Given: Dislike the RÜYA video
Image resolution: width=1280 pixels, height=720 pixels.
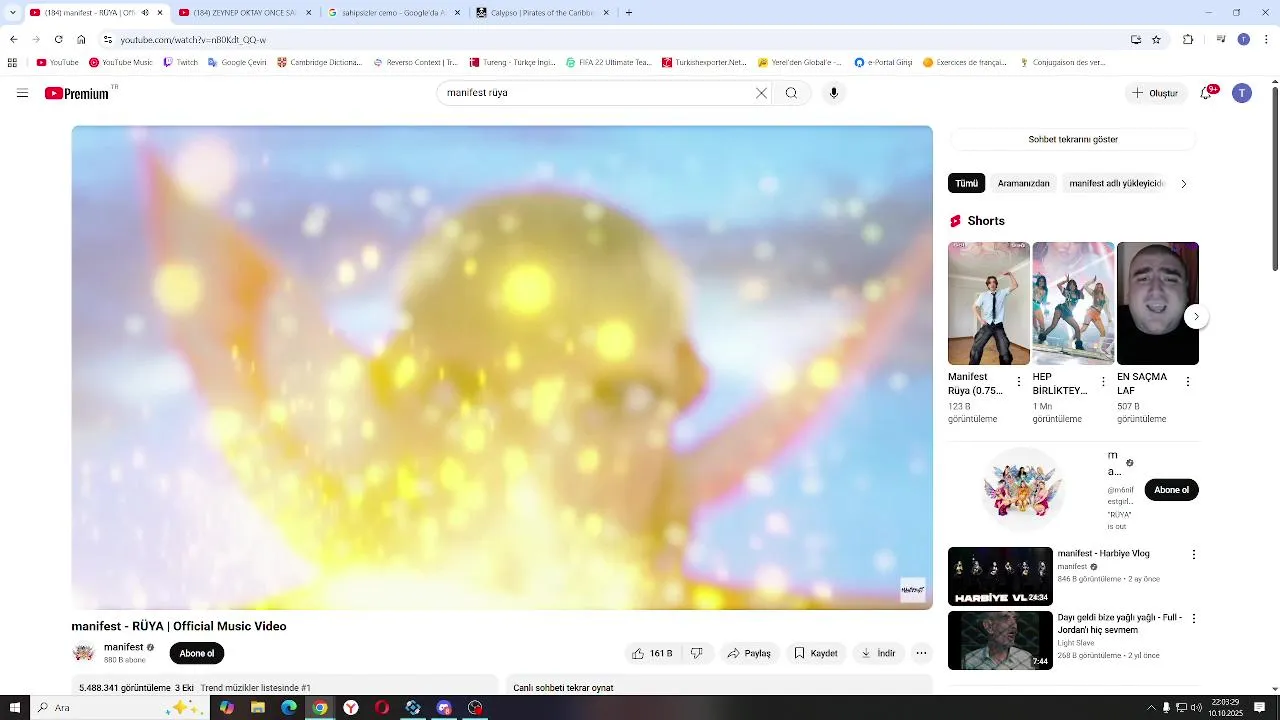Looking at the screenshot, I should coord(697,653).
